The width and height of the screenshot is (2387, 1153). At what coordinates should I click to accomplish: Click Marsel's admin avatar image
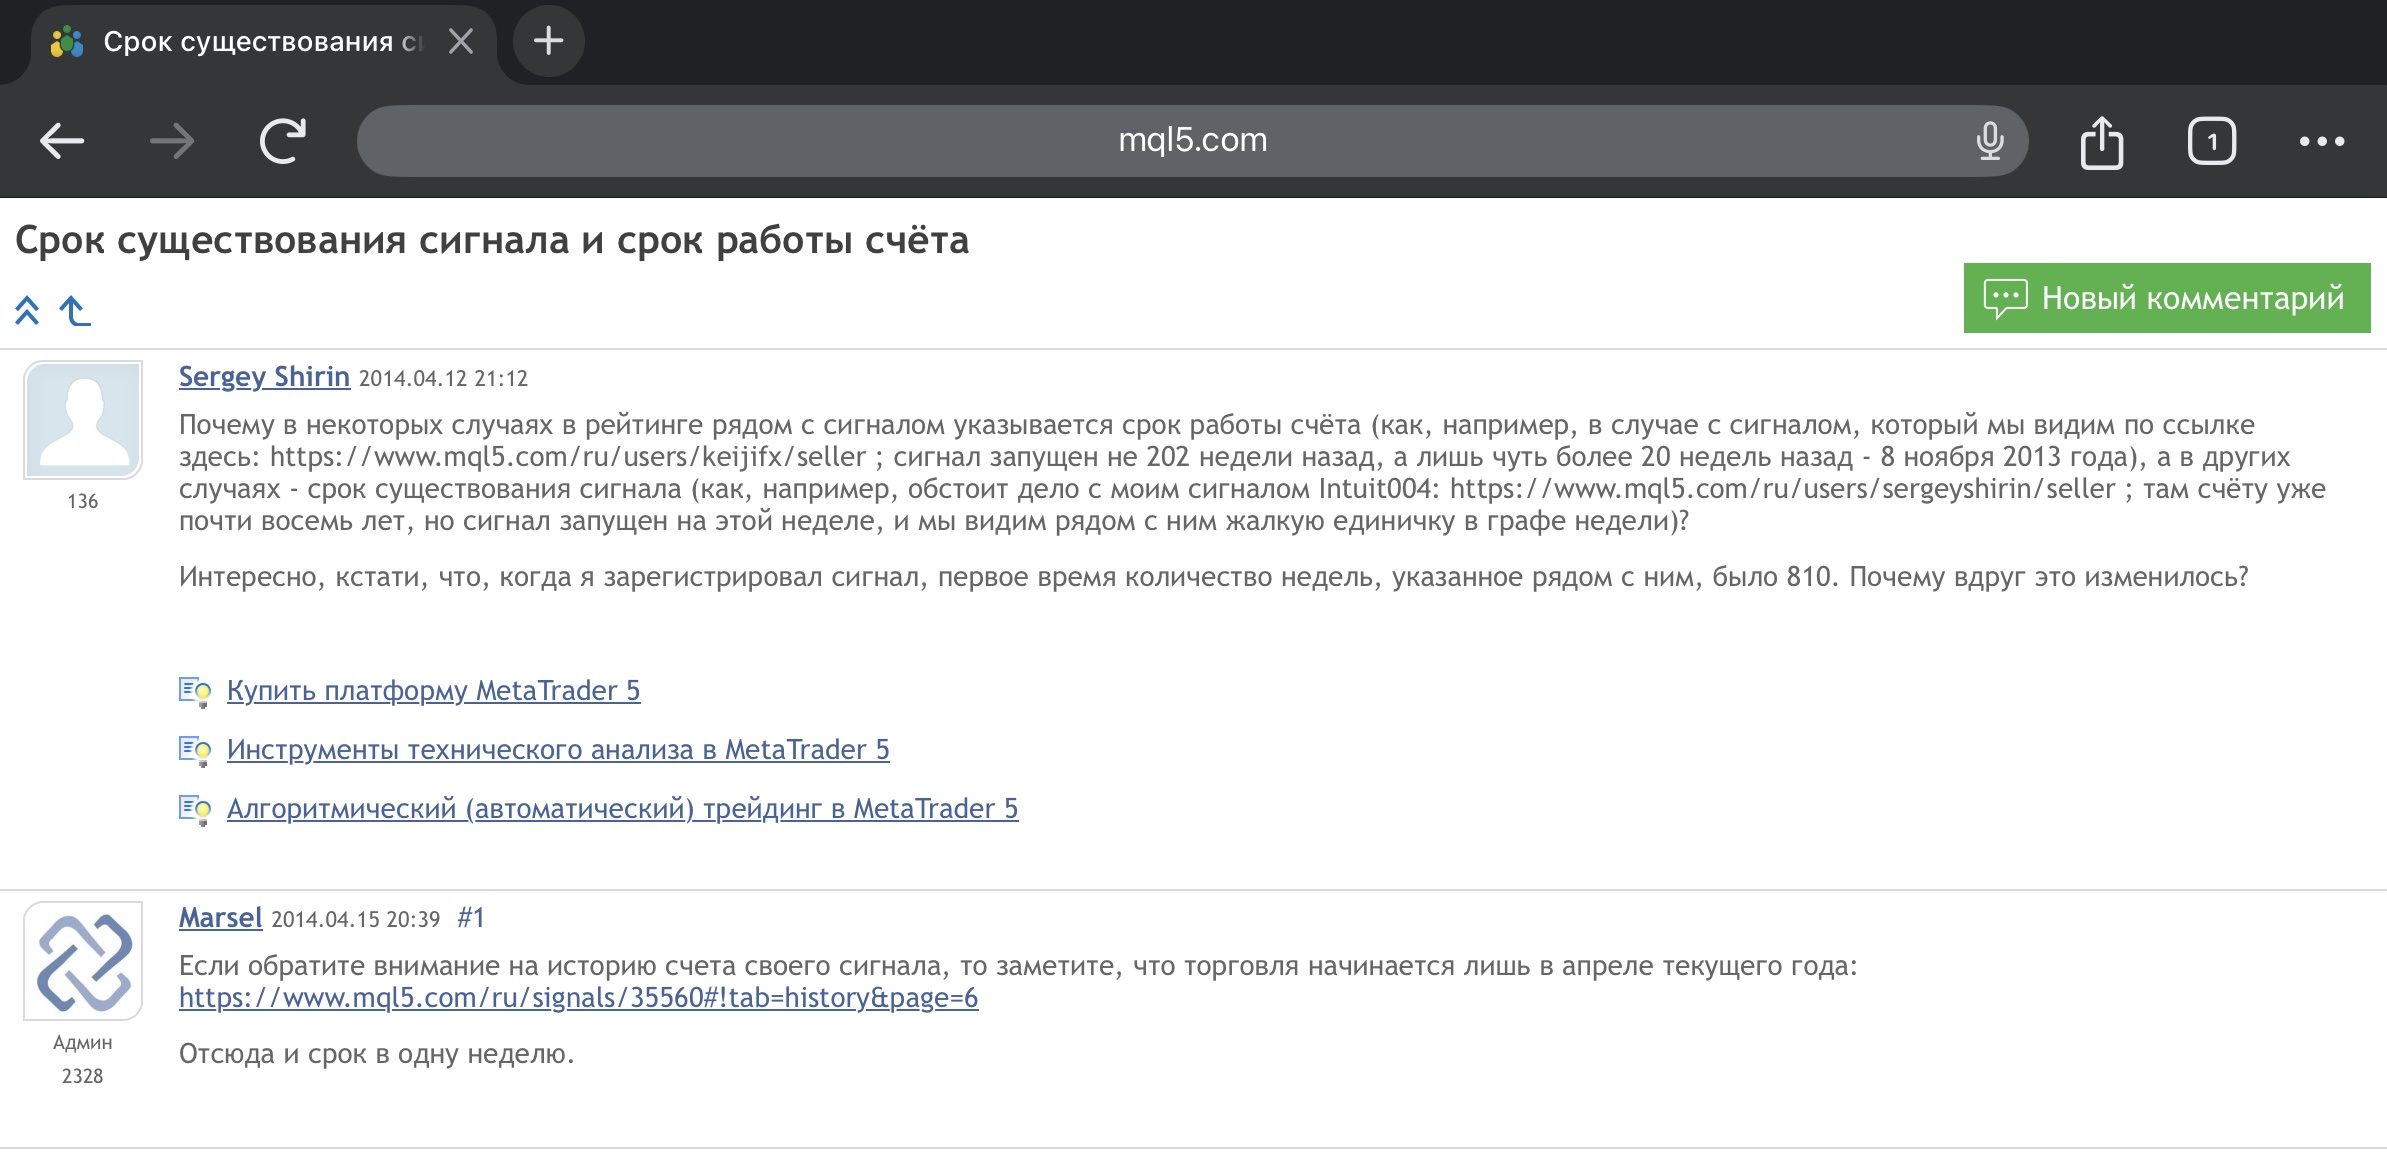pyautogui.click(x=83, y=961)
